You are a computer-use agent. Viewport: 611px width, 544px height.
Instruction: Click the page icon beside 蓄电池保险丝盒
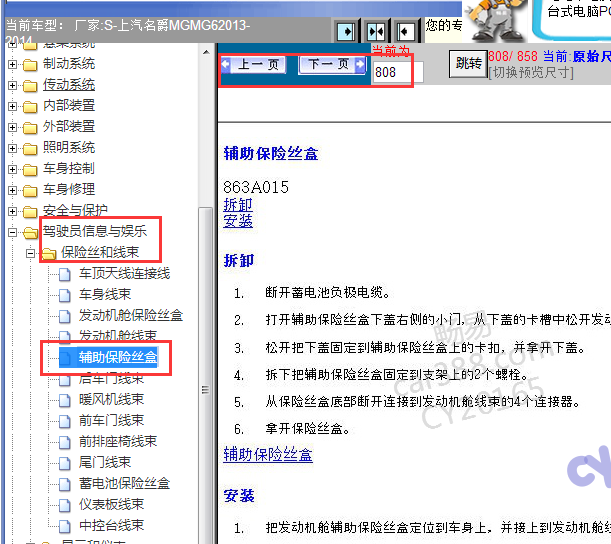coord(65,485)
